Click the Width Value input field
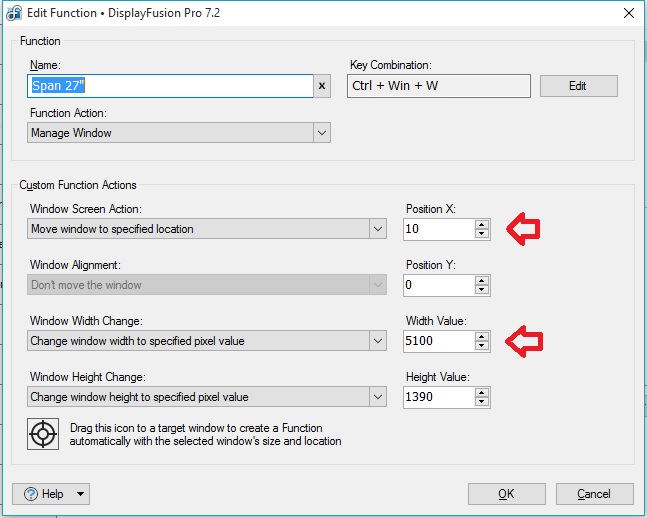Screen dimensions: 647x518 438,341
